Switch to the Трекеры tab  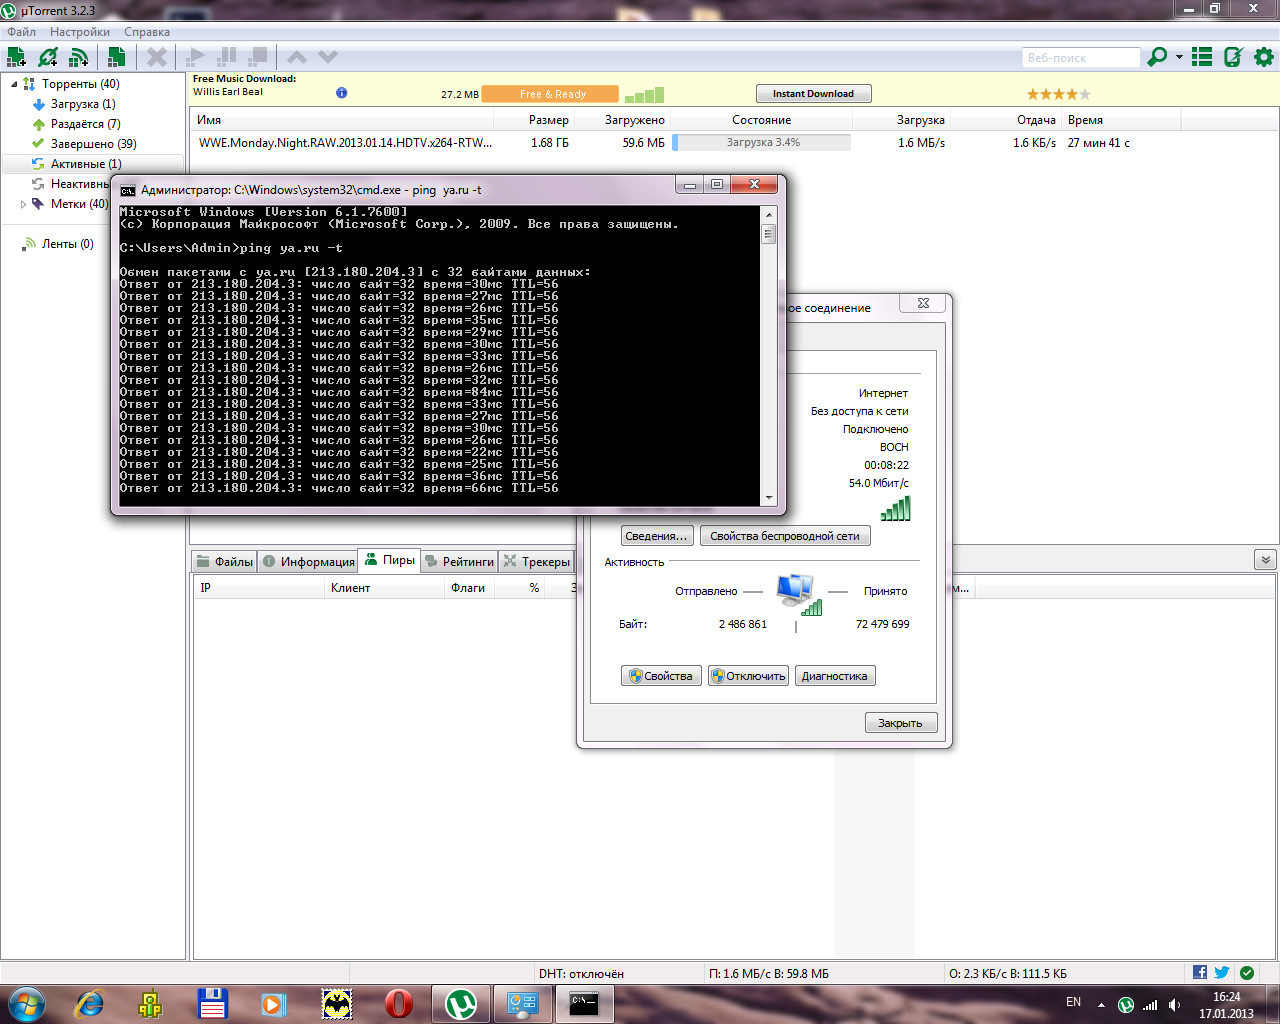coord(537,561)
